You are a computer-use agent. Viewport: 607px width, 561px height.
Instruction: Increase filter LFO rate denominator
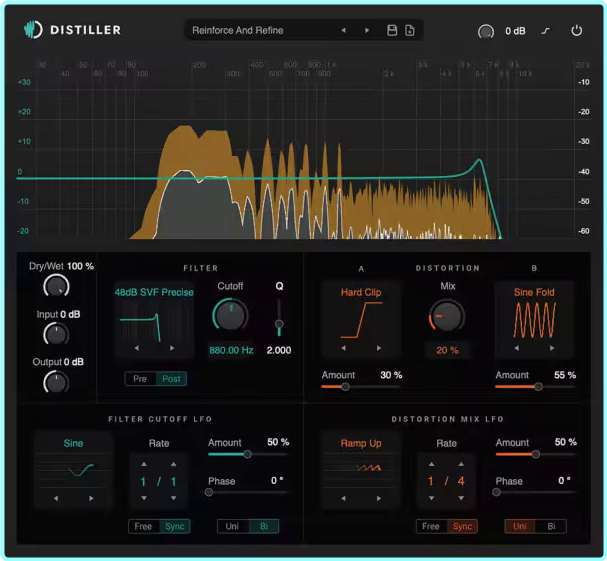[x=173, y=464]
